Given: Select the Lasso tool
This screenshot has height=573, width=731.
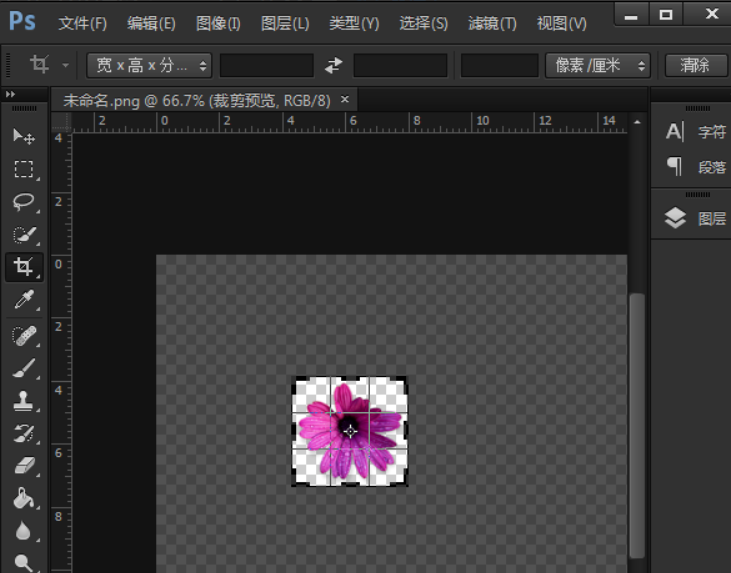Looking at the screenshot, I should click(x=24, y=201).
